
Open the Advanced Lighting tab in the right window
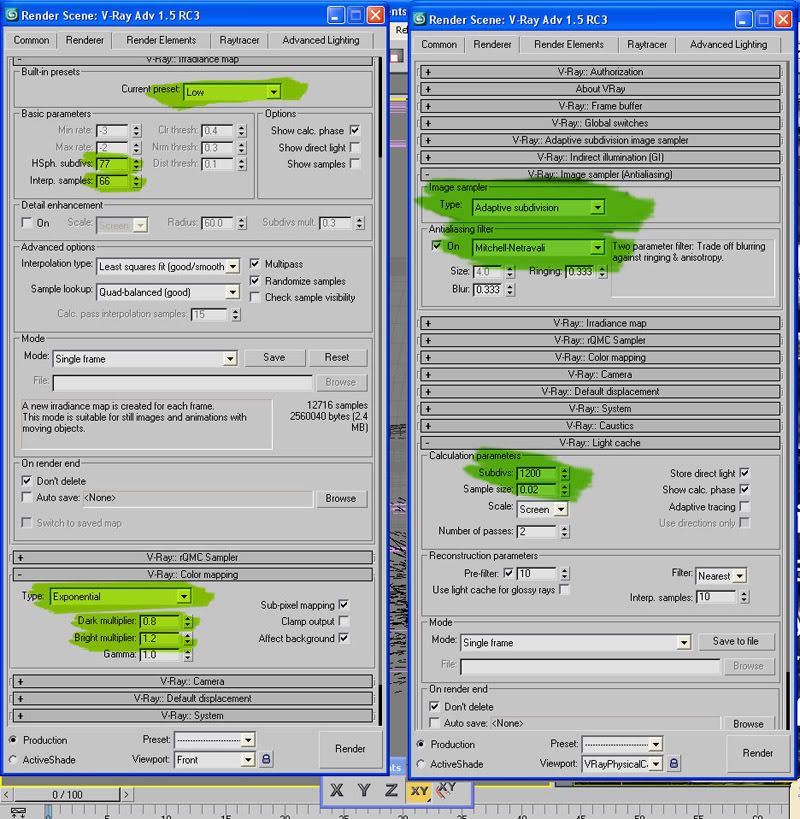click(x=728, y=44)
